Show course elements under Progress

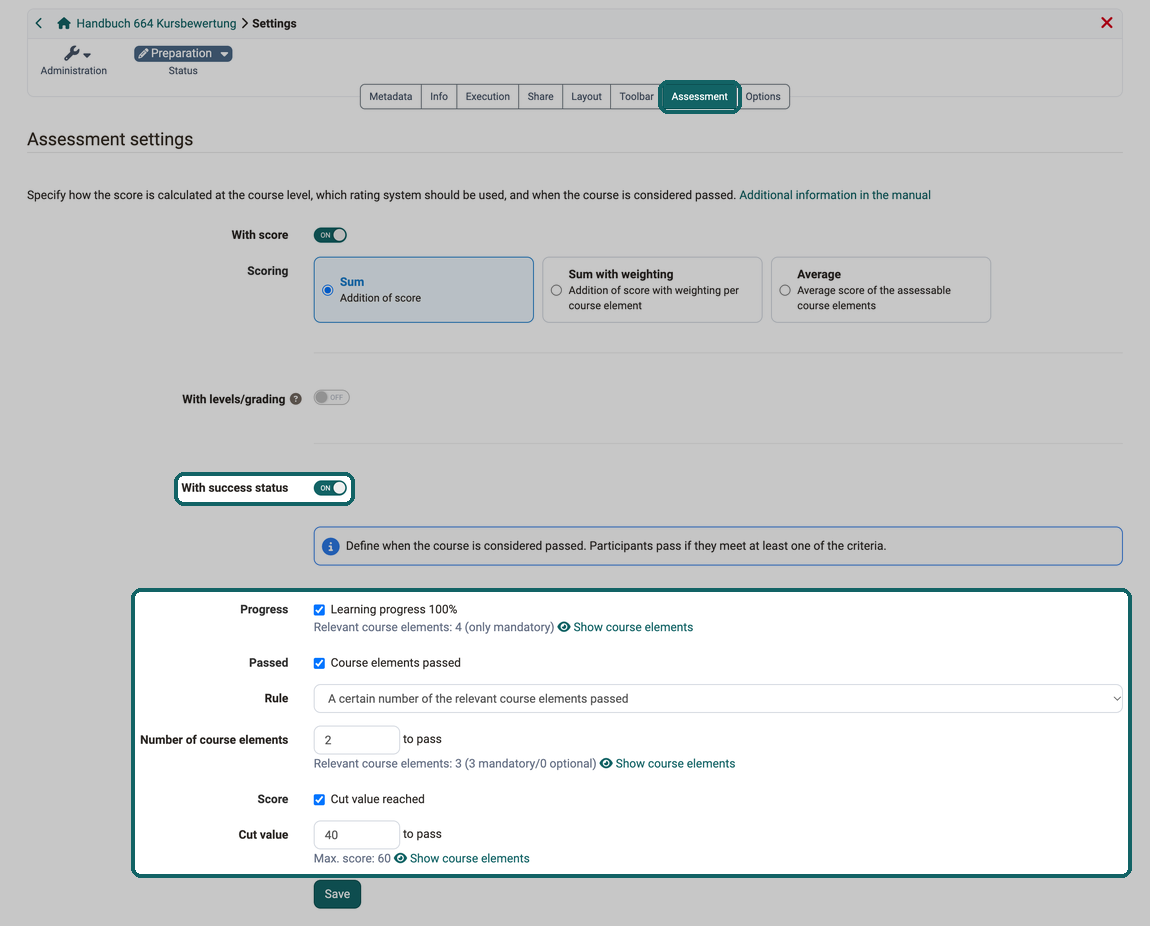pos(626,628)
